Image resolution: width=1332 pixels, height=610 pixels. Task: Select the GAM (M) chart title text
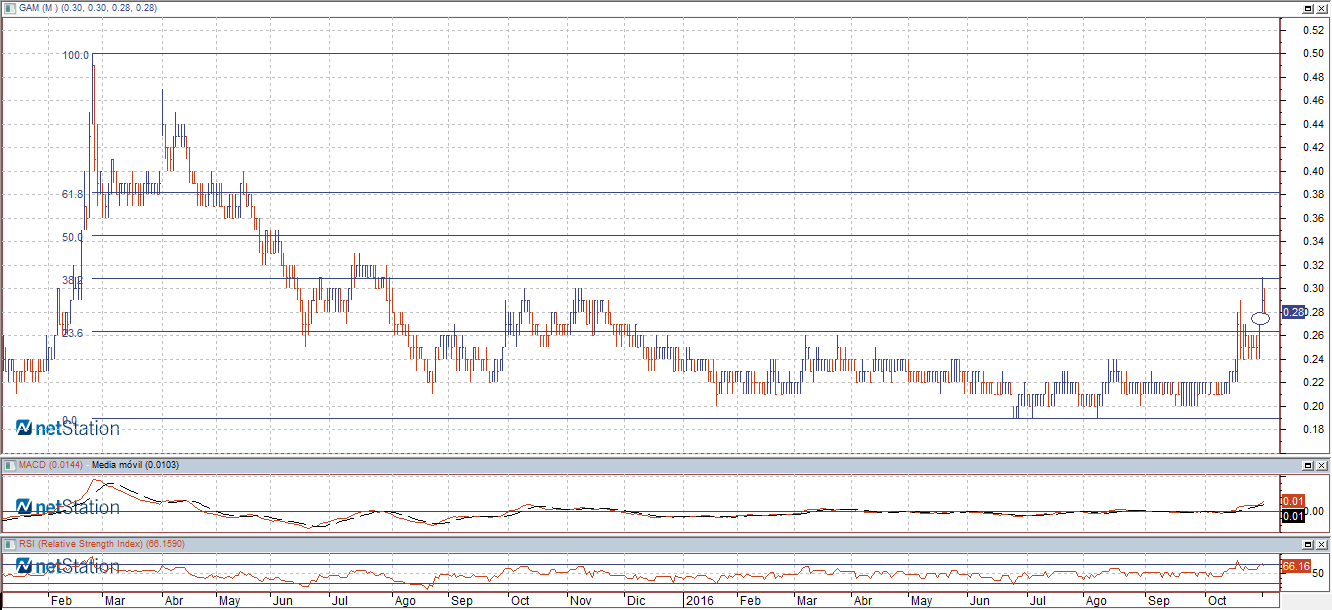(35, 8)
